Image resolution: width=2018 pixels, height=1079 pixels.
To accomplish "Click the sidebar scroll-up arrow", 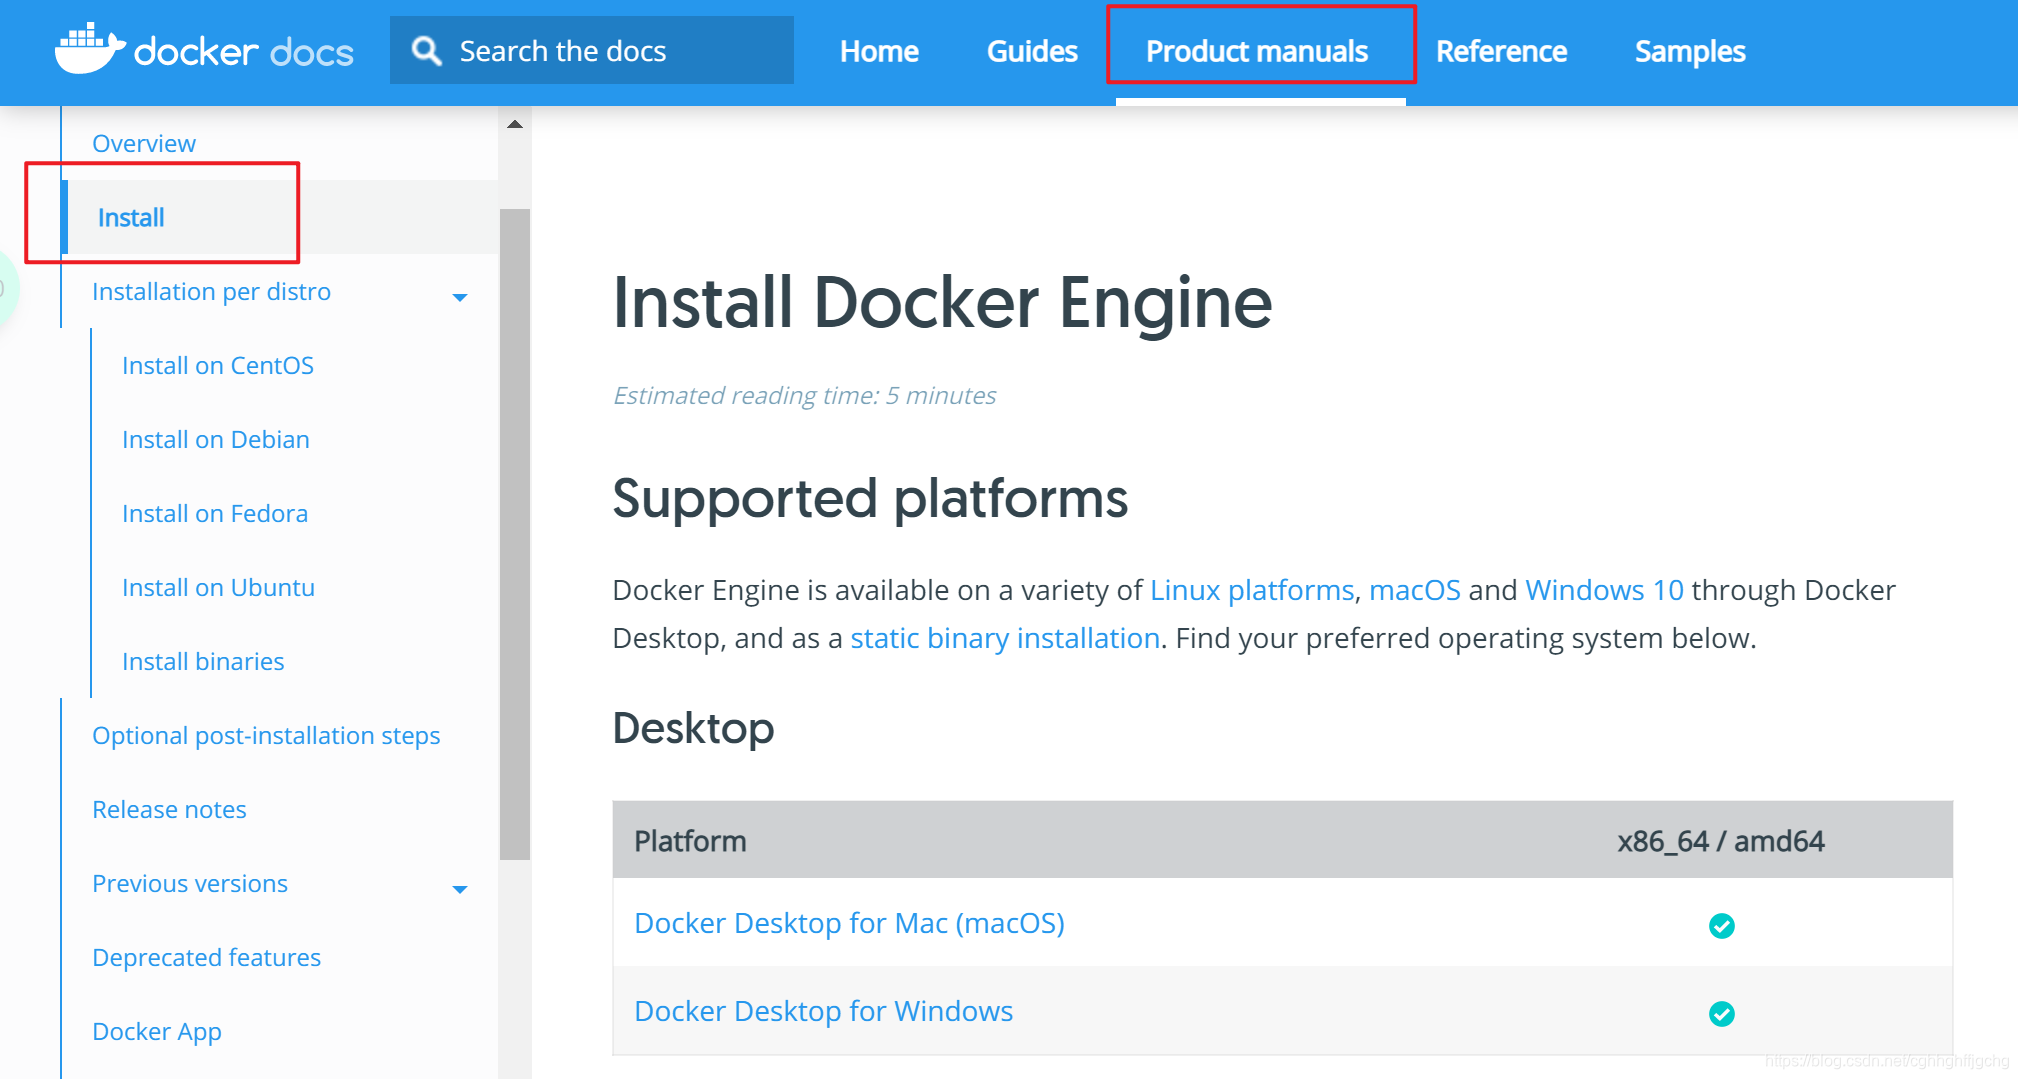I will pos(515,125).
